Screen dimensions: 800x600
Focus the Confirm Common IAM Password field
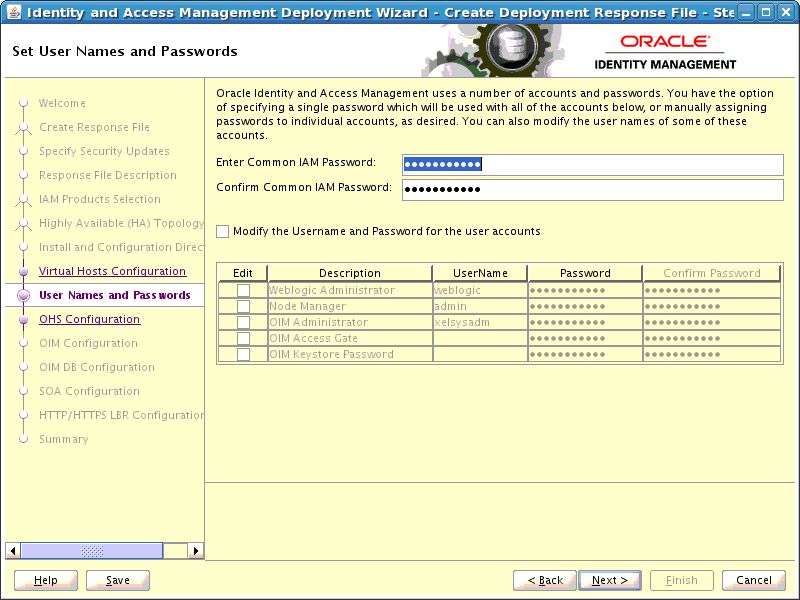pyautogui.click(x=593, y=190)
